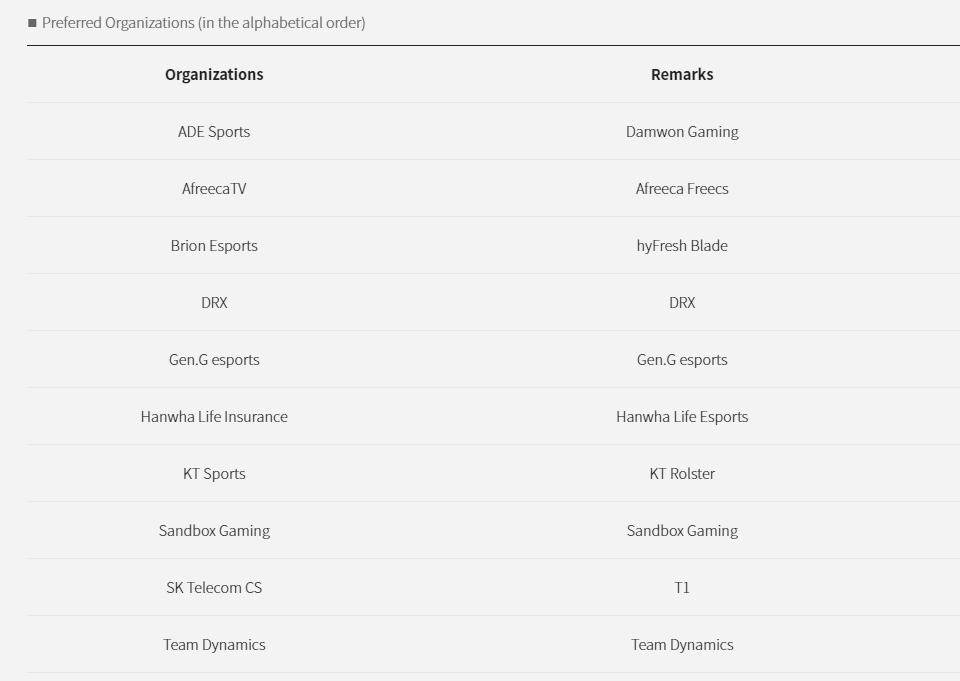
Task: Click the Damwon Gaming remark
Action: tap(682, 131)
